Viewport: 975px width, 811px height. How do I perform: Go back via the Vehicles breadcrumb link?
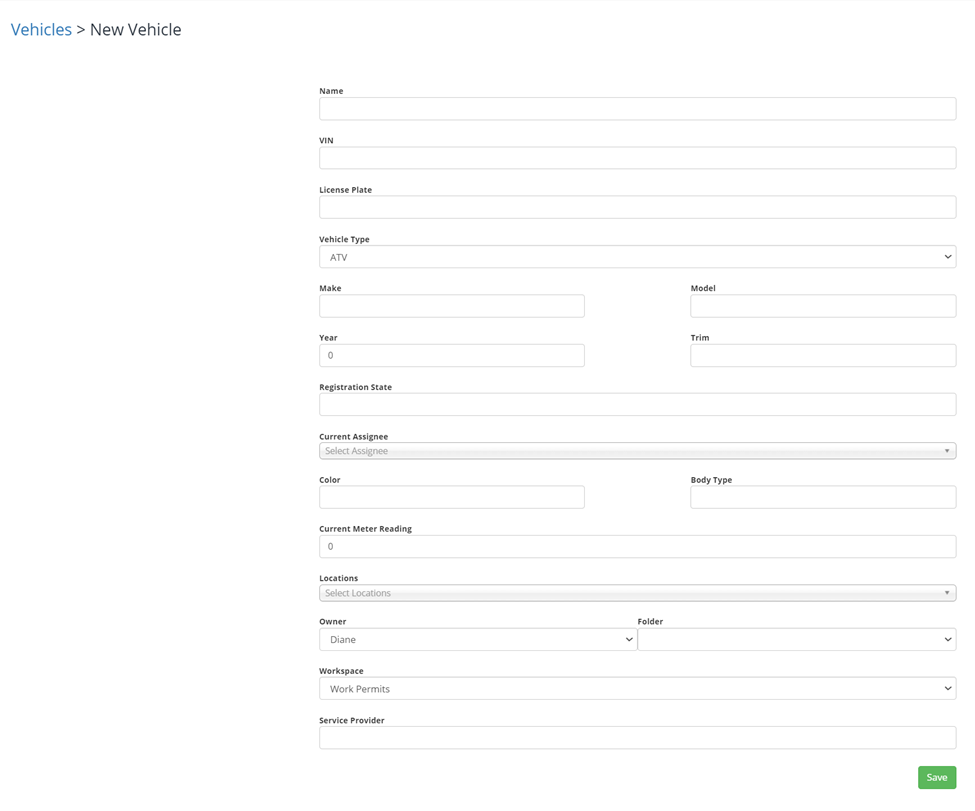click(x=41, y=29)
